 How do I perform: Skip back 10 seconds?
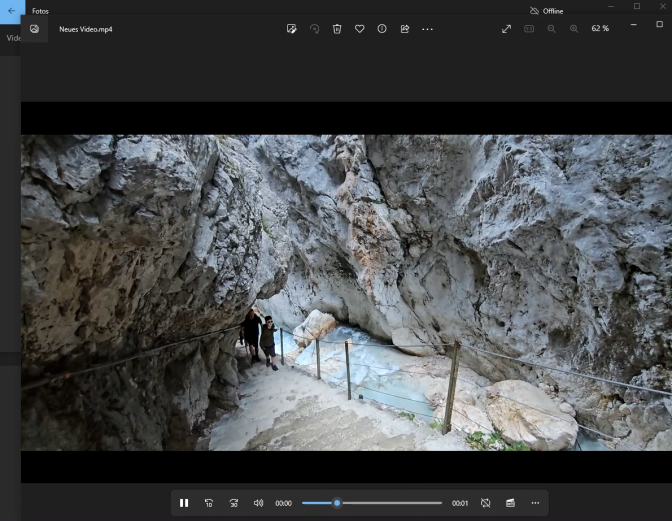[209, 503]
